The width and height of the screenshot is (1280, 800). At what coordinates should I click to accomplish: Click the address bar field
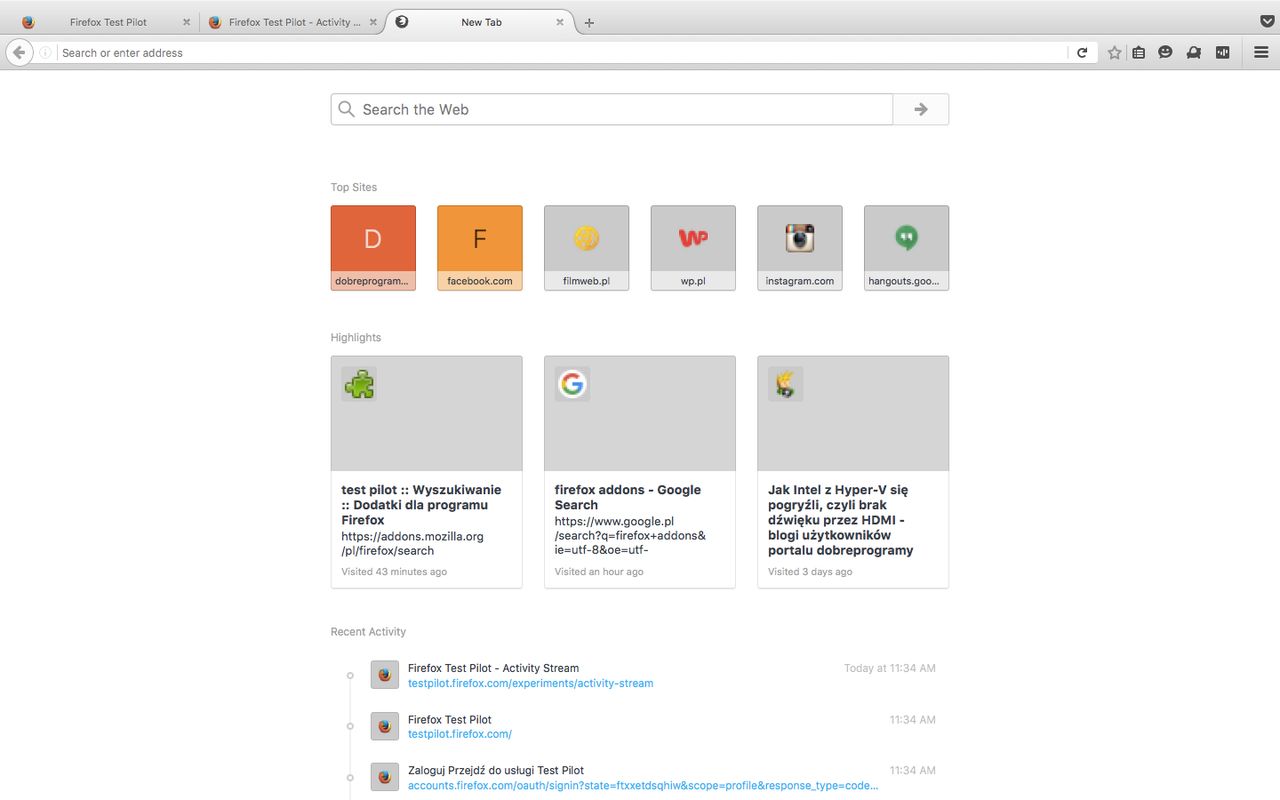563,53
